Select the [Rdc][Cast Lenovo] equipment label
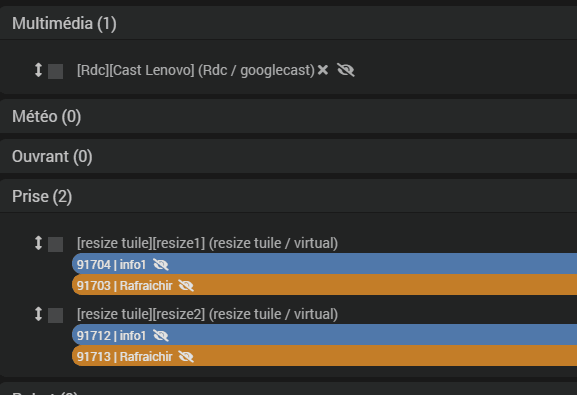577x395 pixels. click(196, 70)
